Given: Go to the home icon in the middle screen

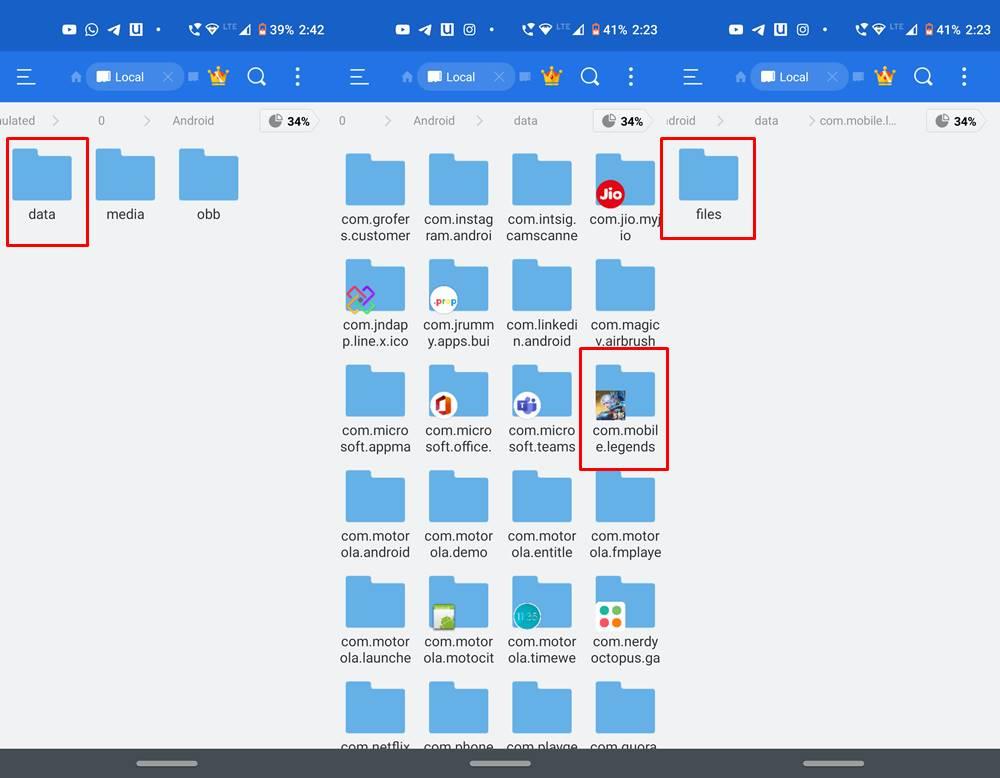Looking at the screenshot, I should [x=408, y=77].
